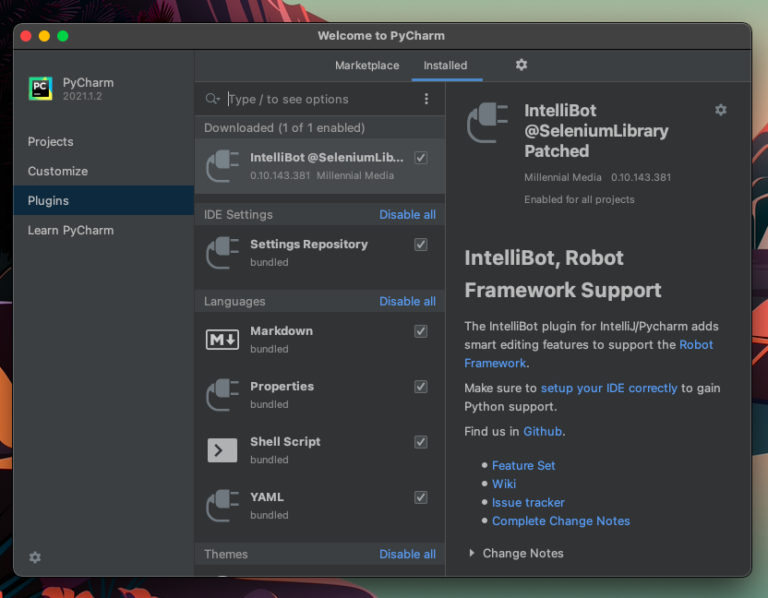Screen dimensions: 768x598
Task: Open the three-dot plugin search options menu
Action: (426, 99)
